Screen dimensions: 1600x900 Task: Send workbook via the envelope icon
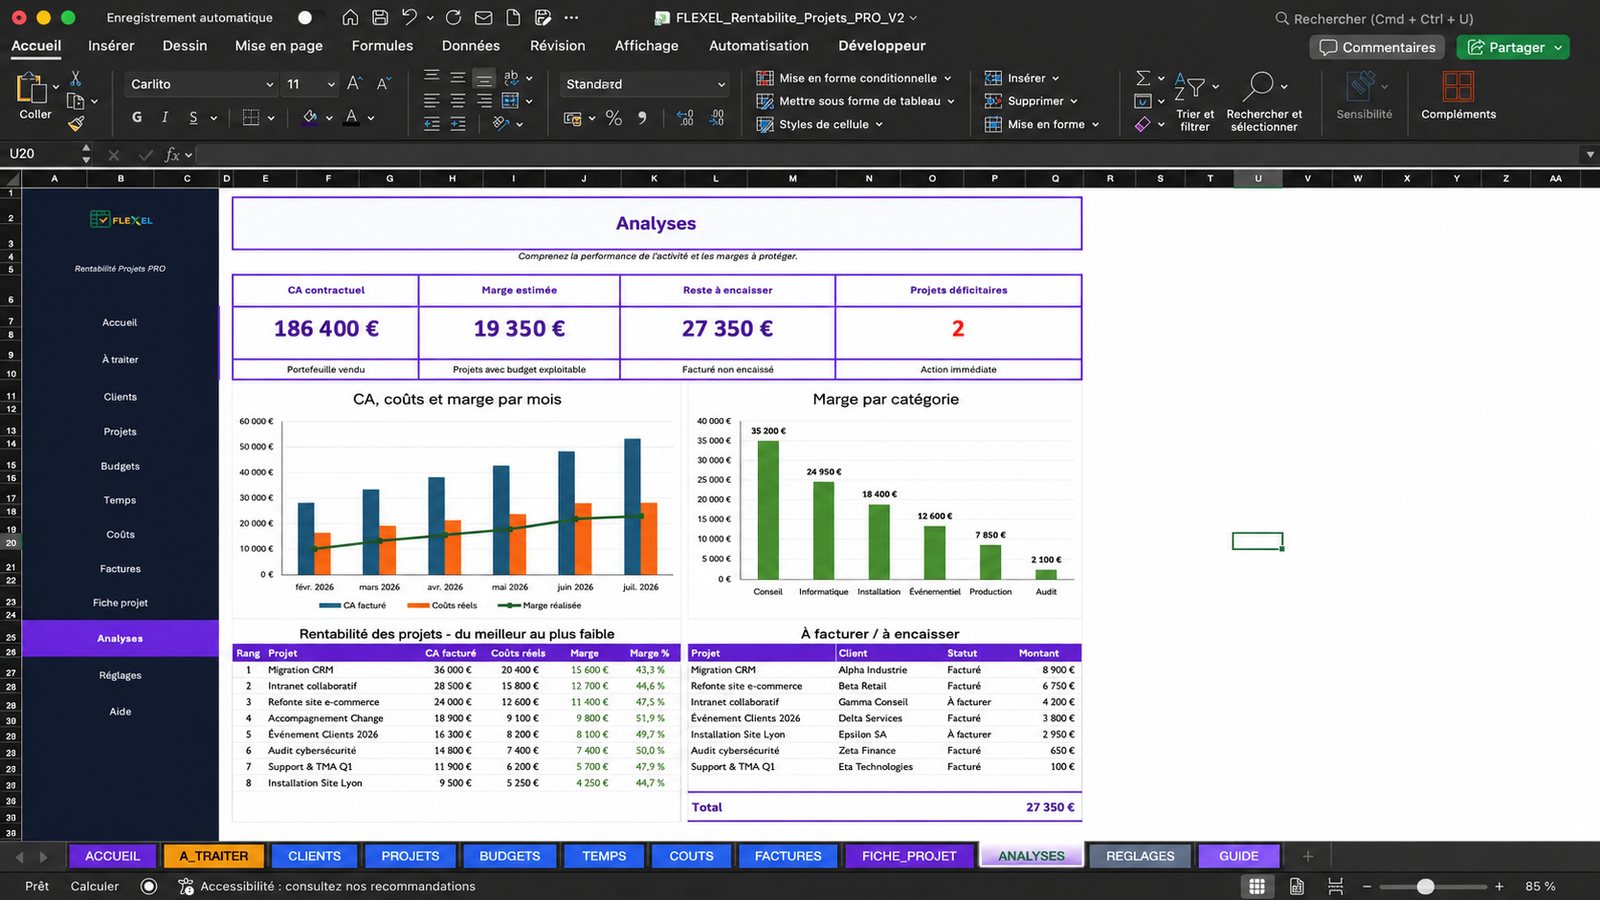[x=483, y=18]
